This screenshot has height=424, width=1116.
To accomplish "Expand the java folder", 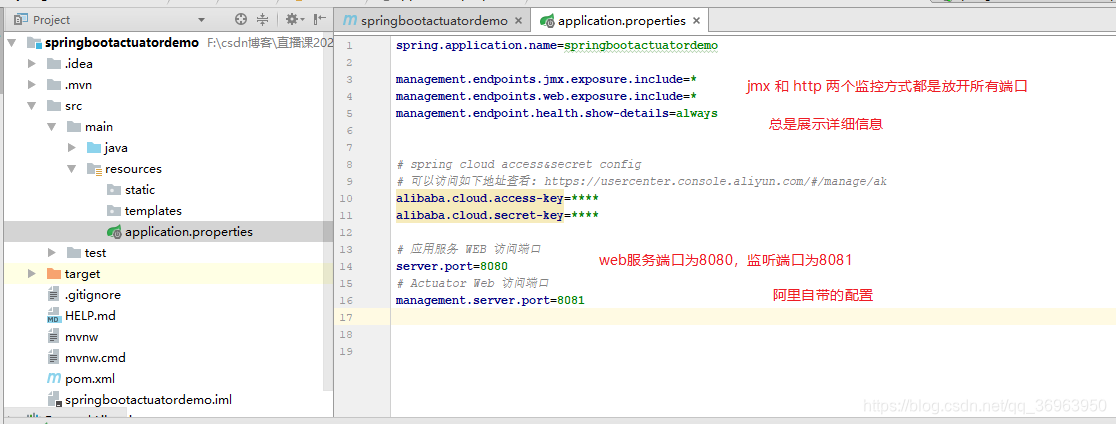I will 71,148.
